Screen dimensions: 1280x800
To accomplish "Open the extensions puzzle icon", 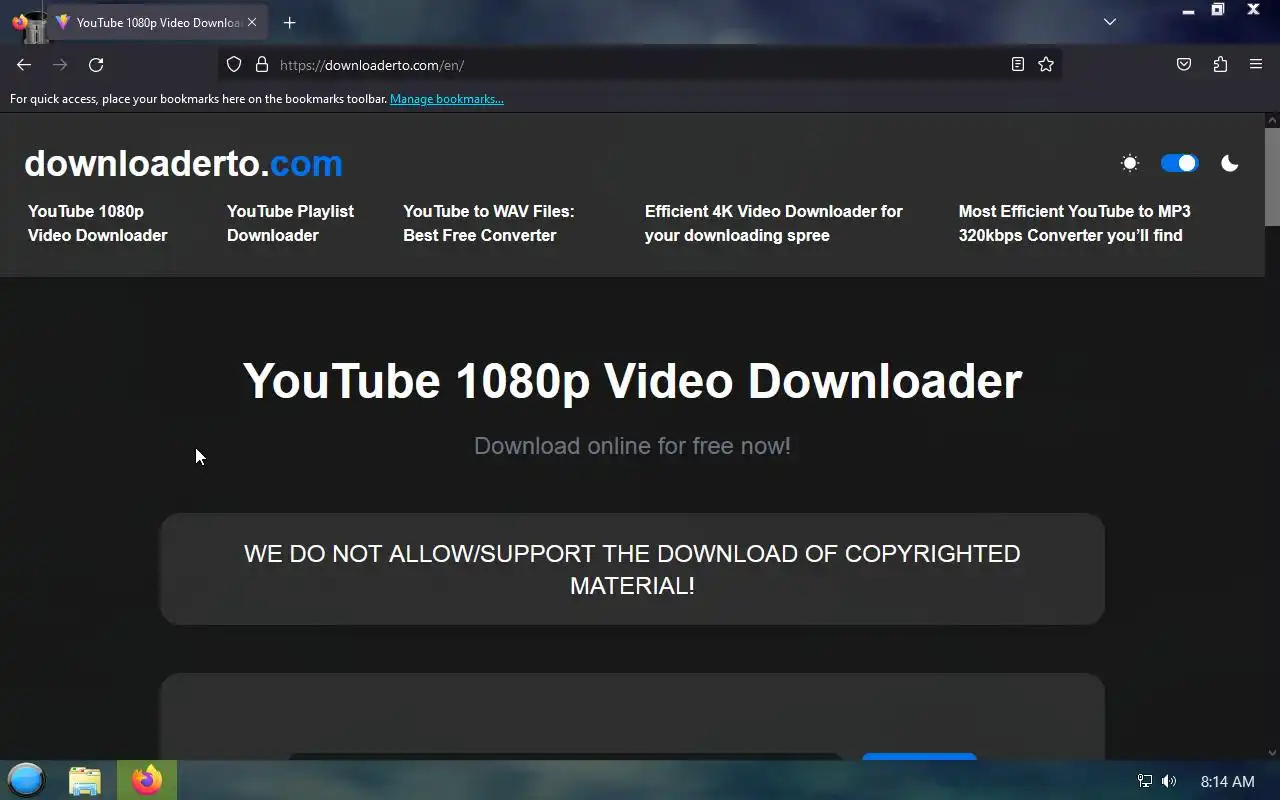I will click(x=1220, y=65).
